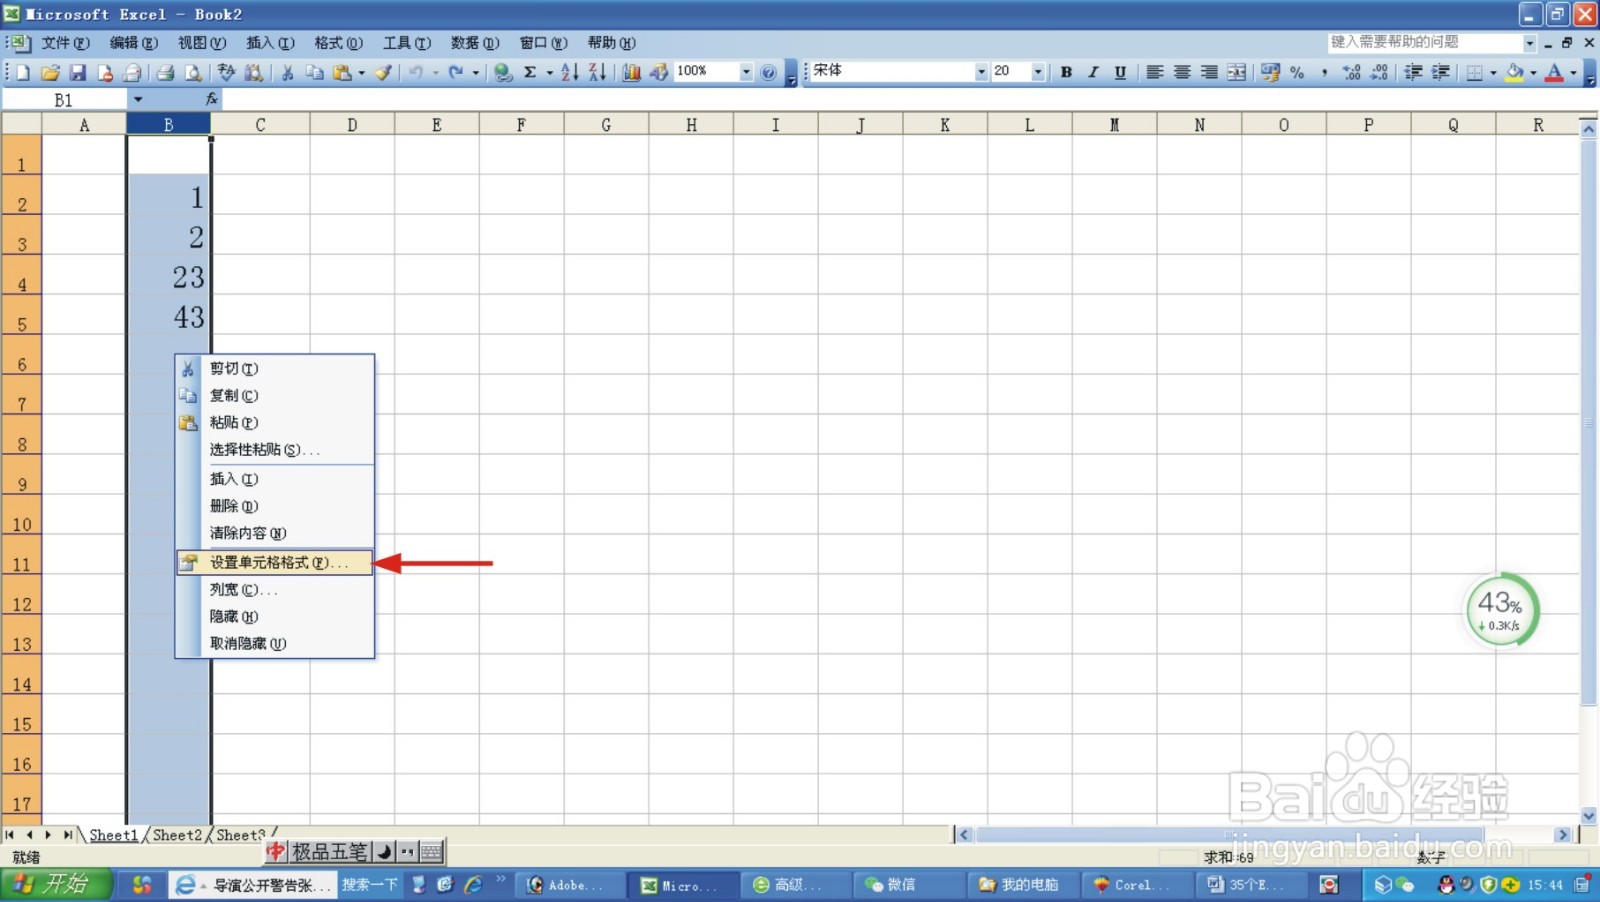
Task: Toggle italic formatting
Action: pyautogui.click(x=1093, y=72)
